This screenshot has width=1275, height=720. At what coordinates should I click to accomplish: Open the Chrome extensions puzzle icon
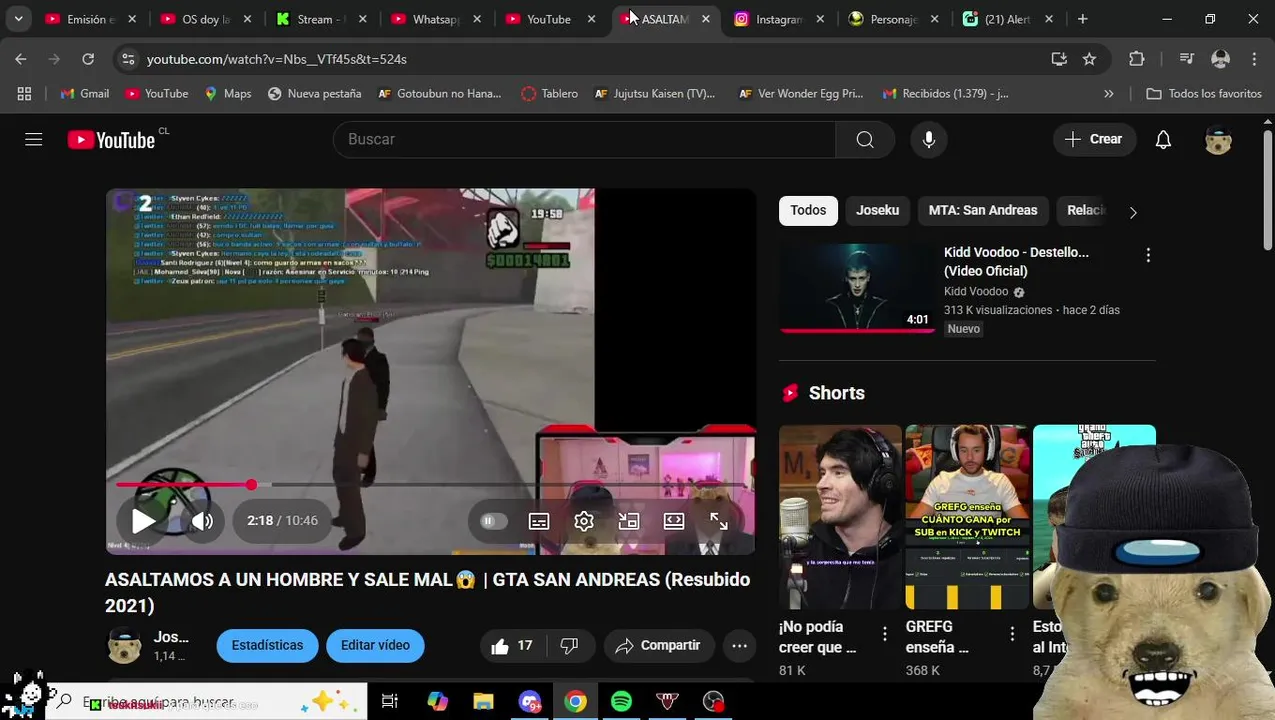coord(1136,59)
